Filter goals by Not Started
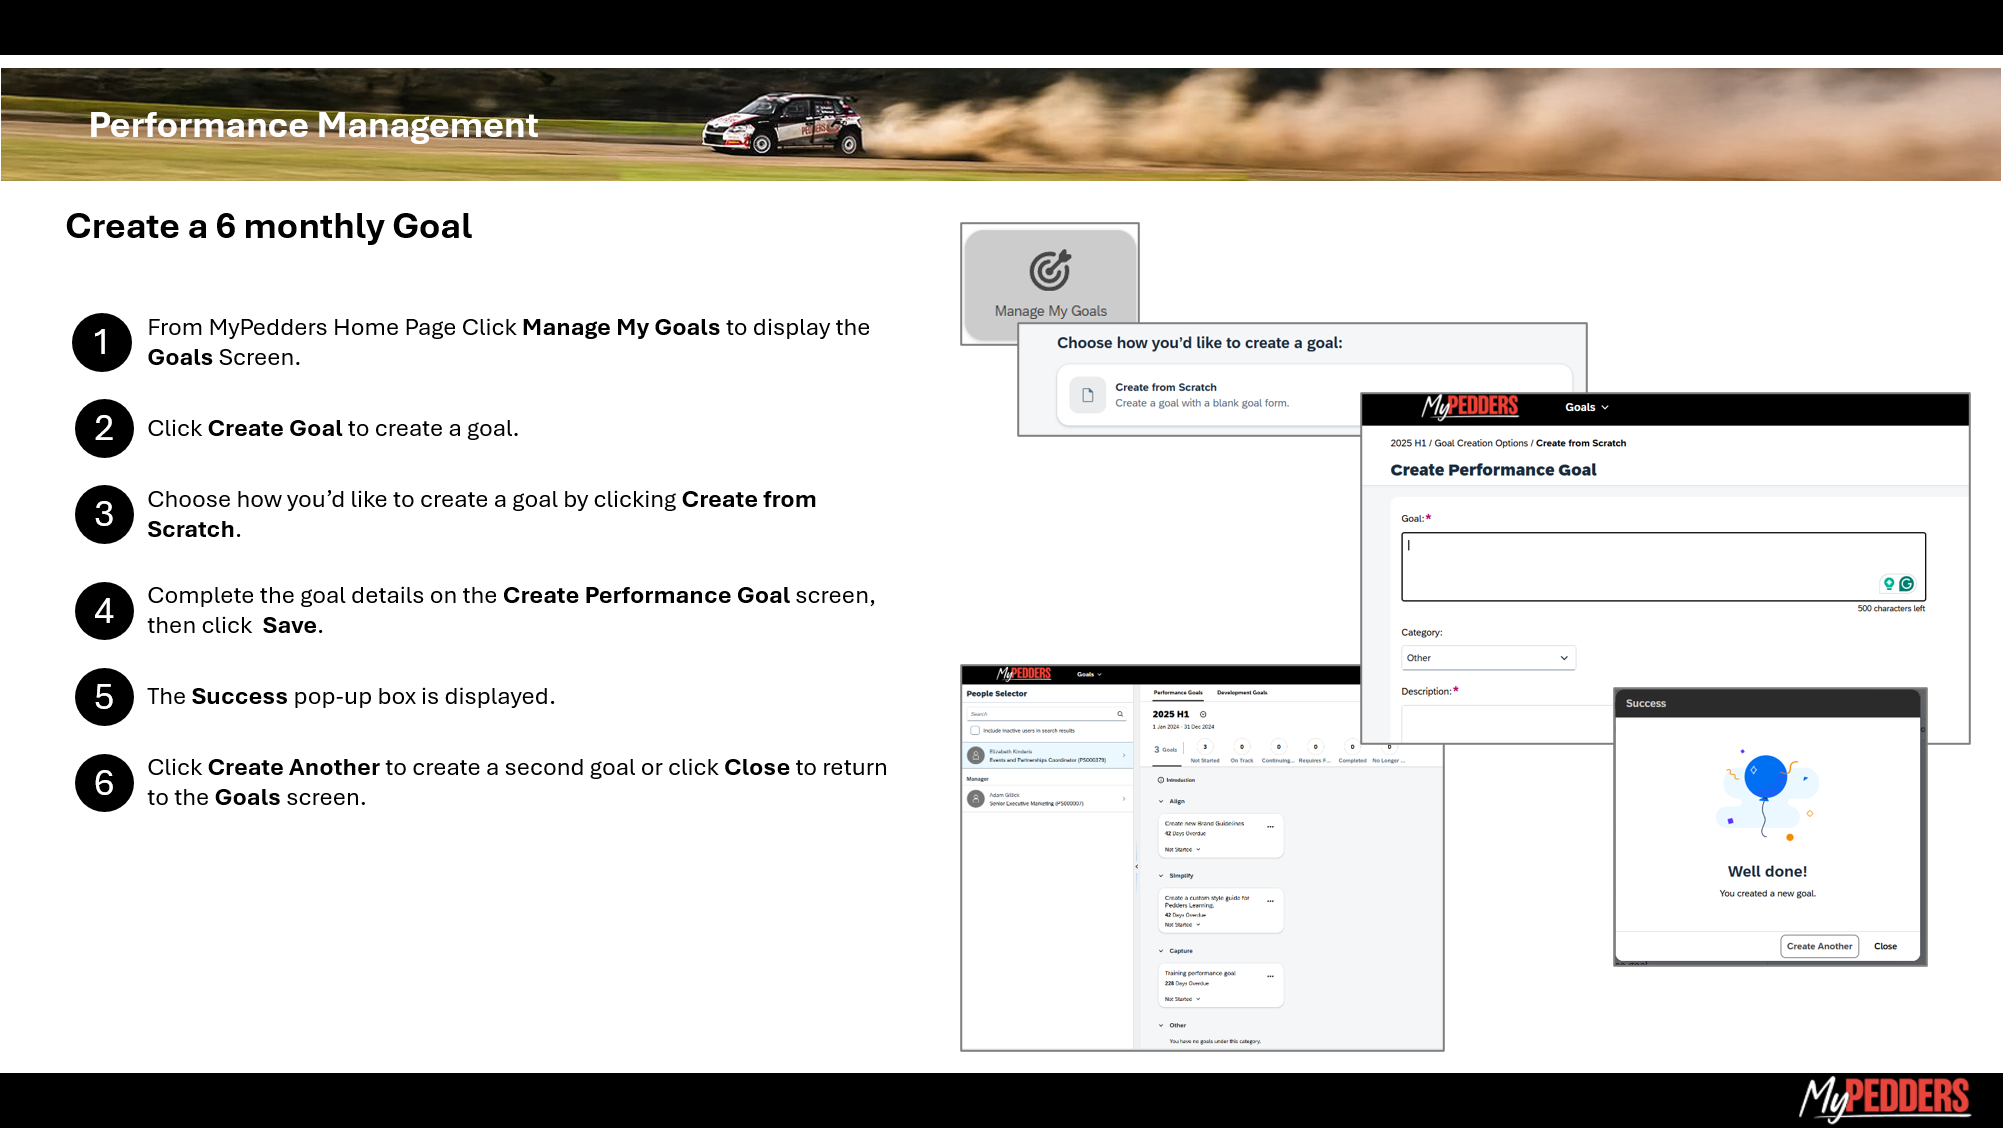2003x1128 pixels. coord(1205,753)
